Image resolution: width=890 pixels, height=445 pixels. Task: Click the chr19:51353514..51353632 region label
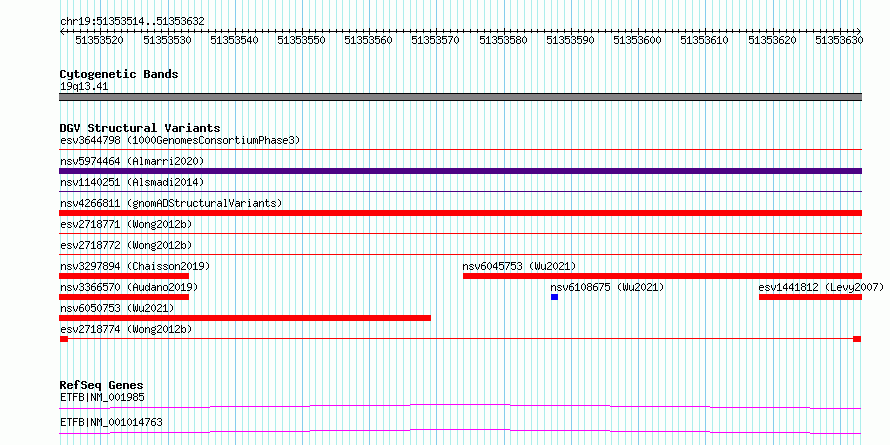click(132, 22)
